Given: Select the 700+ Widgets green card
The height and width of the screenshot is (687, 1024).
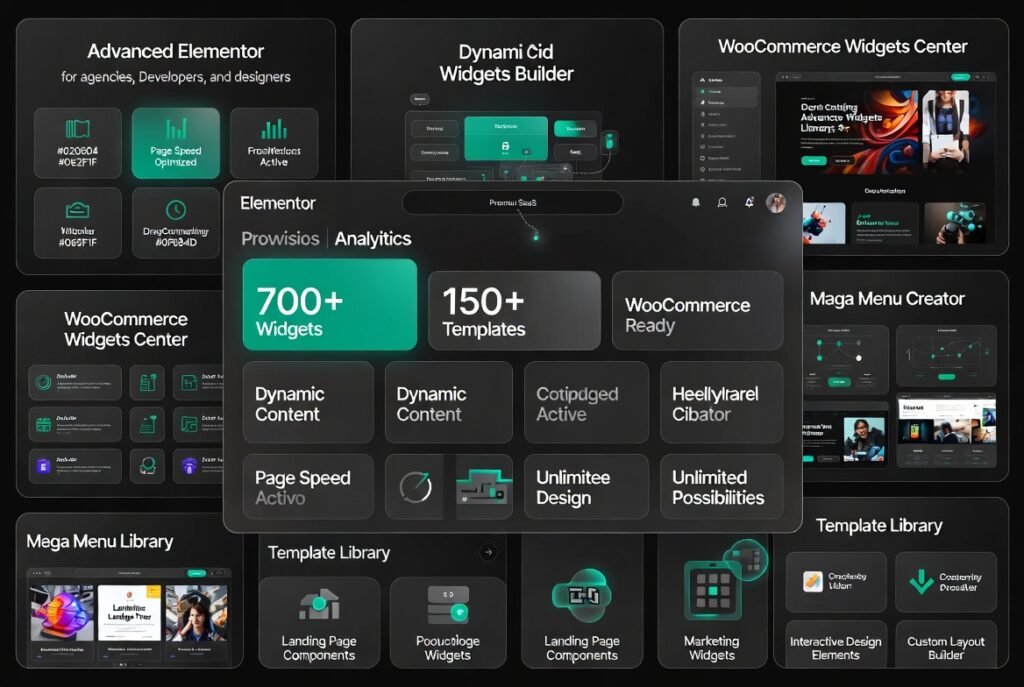Looking at the screenshot, I should pyautogui.click(x=330, y=304).
